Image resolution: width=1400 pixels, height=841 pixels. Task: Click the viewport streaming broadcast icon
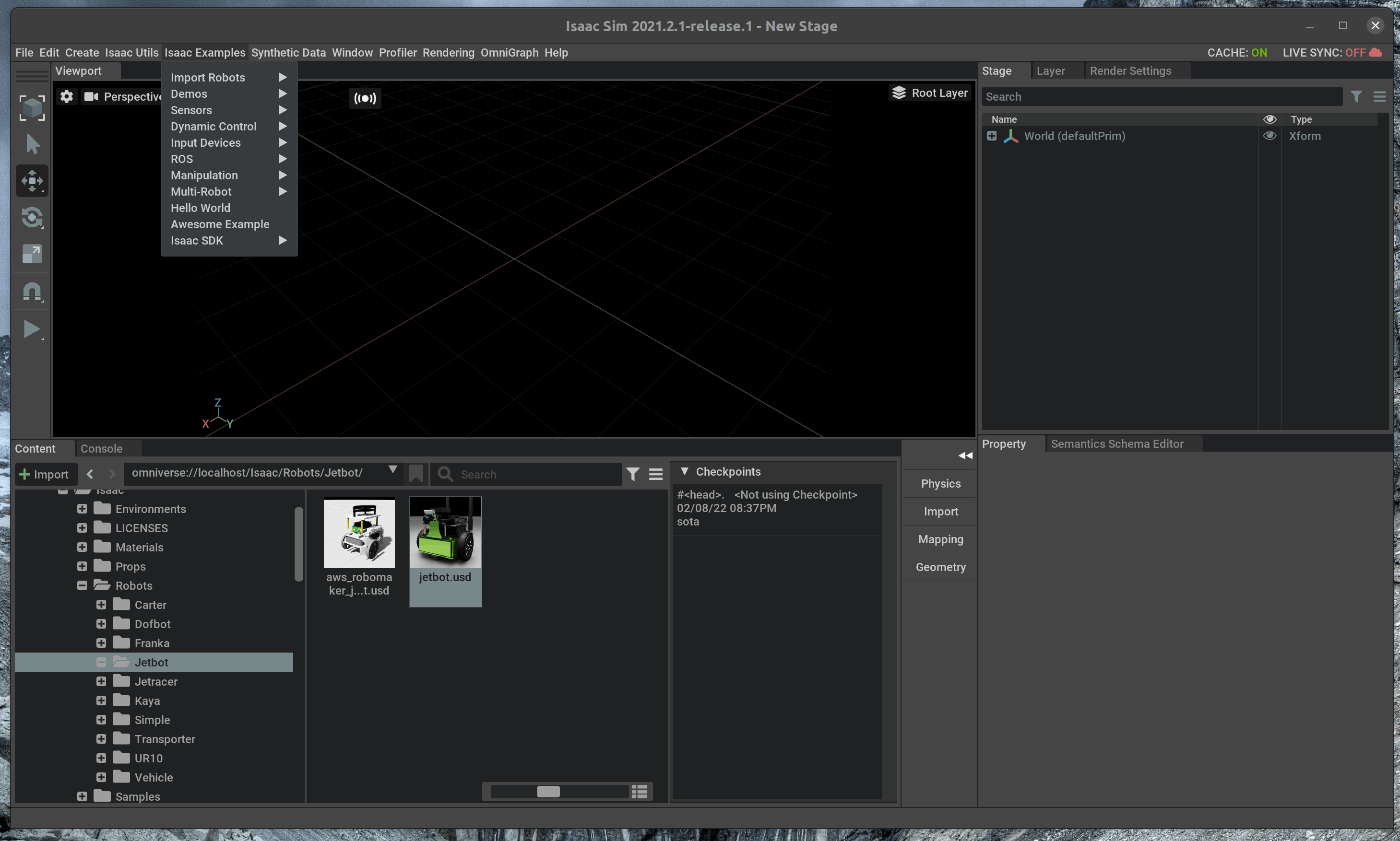click(x=365, y=98)
